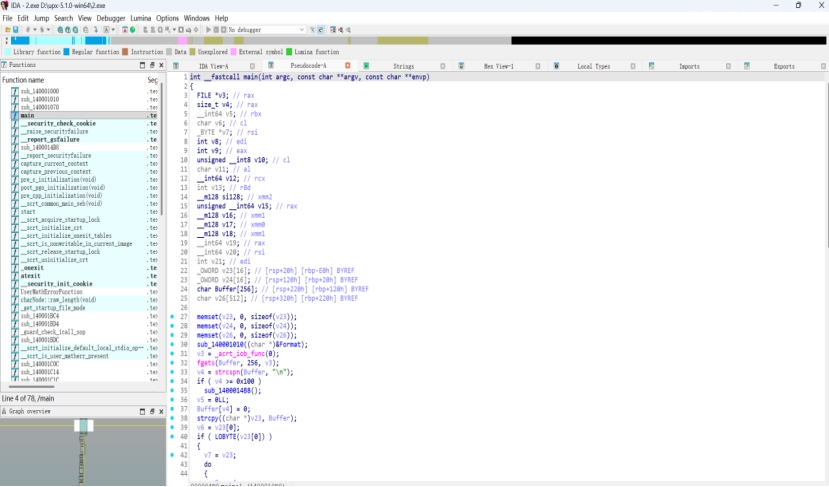Open the debugger selection dropdown
The image size is (829, 487).
pyautogui.click(x=302, y=30)
